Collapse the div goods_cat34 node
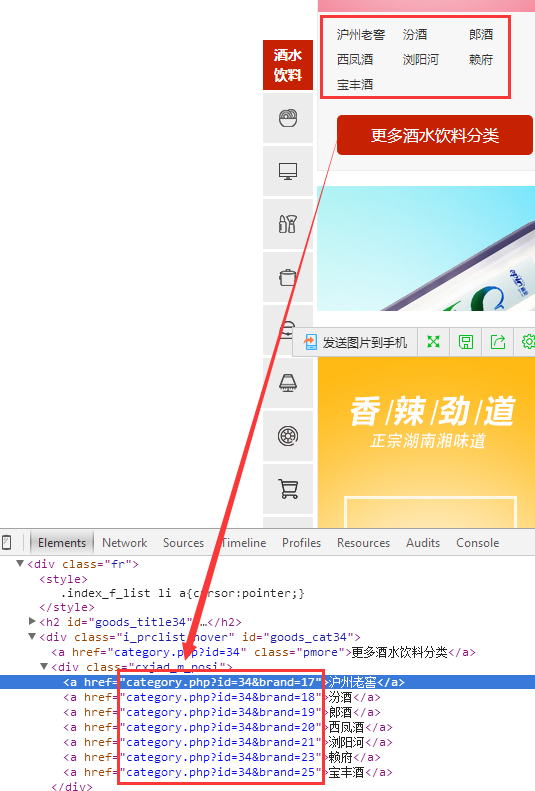The width and height of the screenshot is (535, 791). 32,637
